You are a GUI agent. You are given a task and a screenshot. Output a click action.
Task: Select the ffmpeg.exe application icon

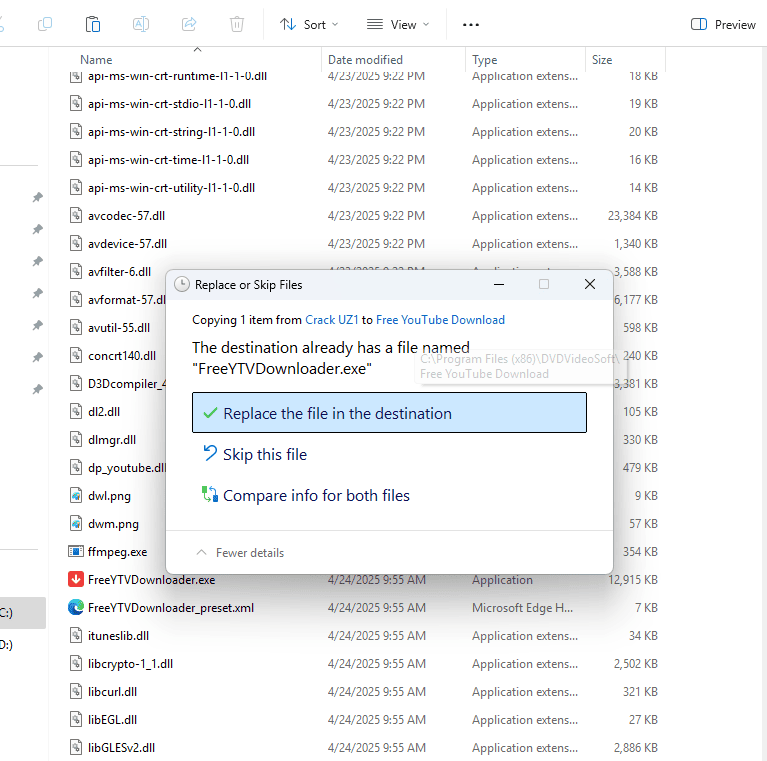[75, 551]
